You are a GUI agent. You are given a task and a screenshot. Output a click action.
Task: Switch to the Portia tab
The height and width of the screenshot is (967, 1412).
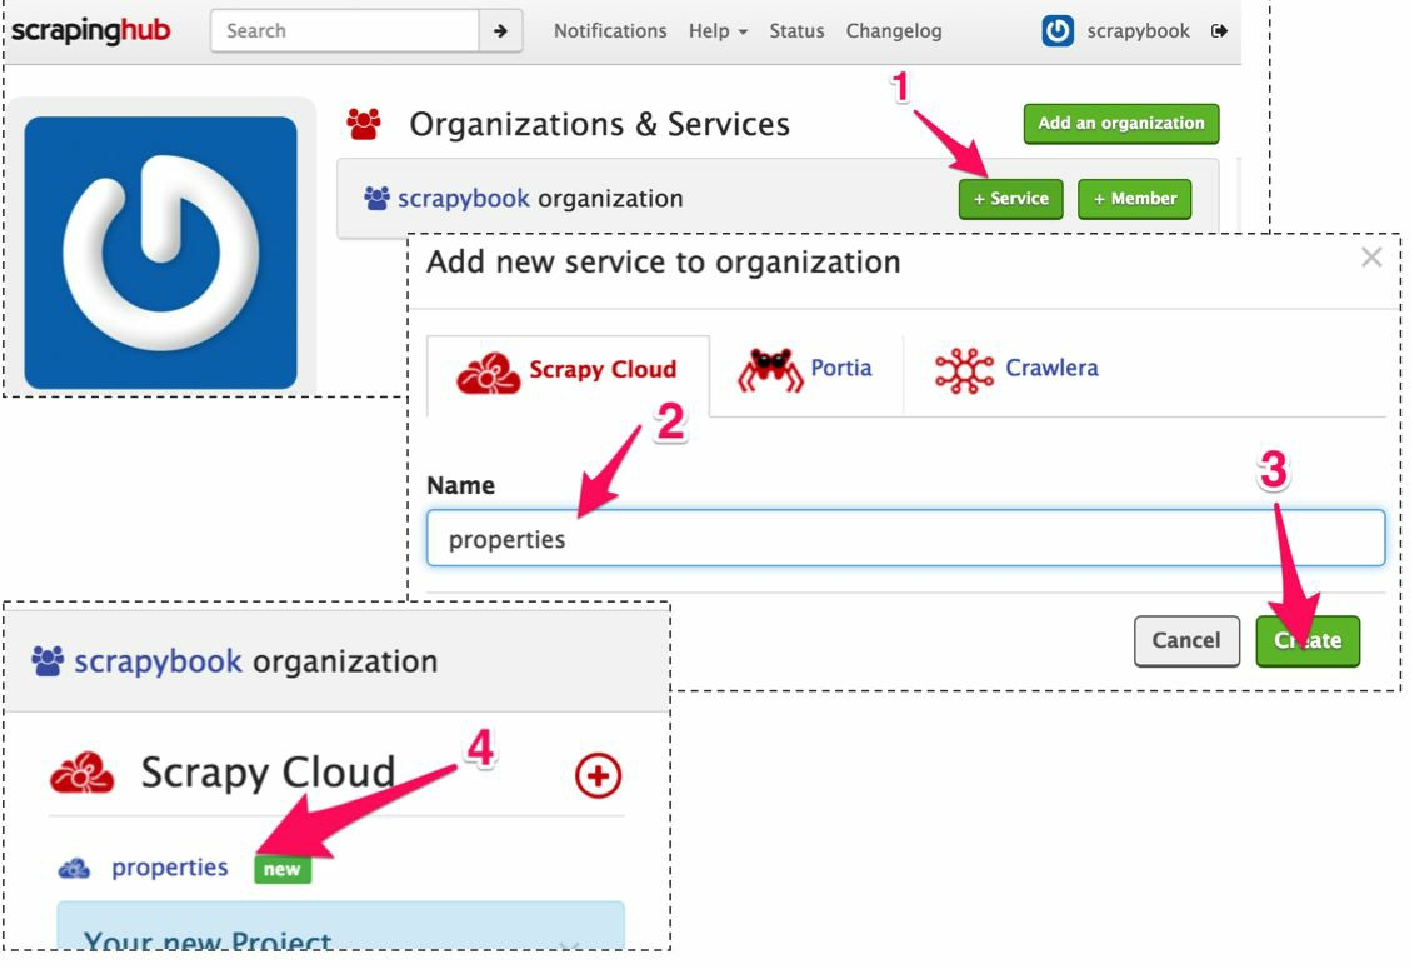pos(806,369)
